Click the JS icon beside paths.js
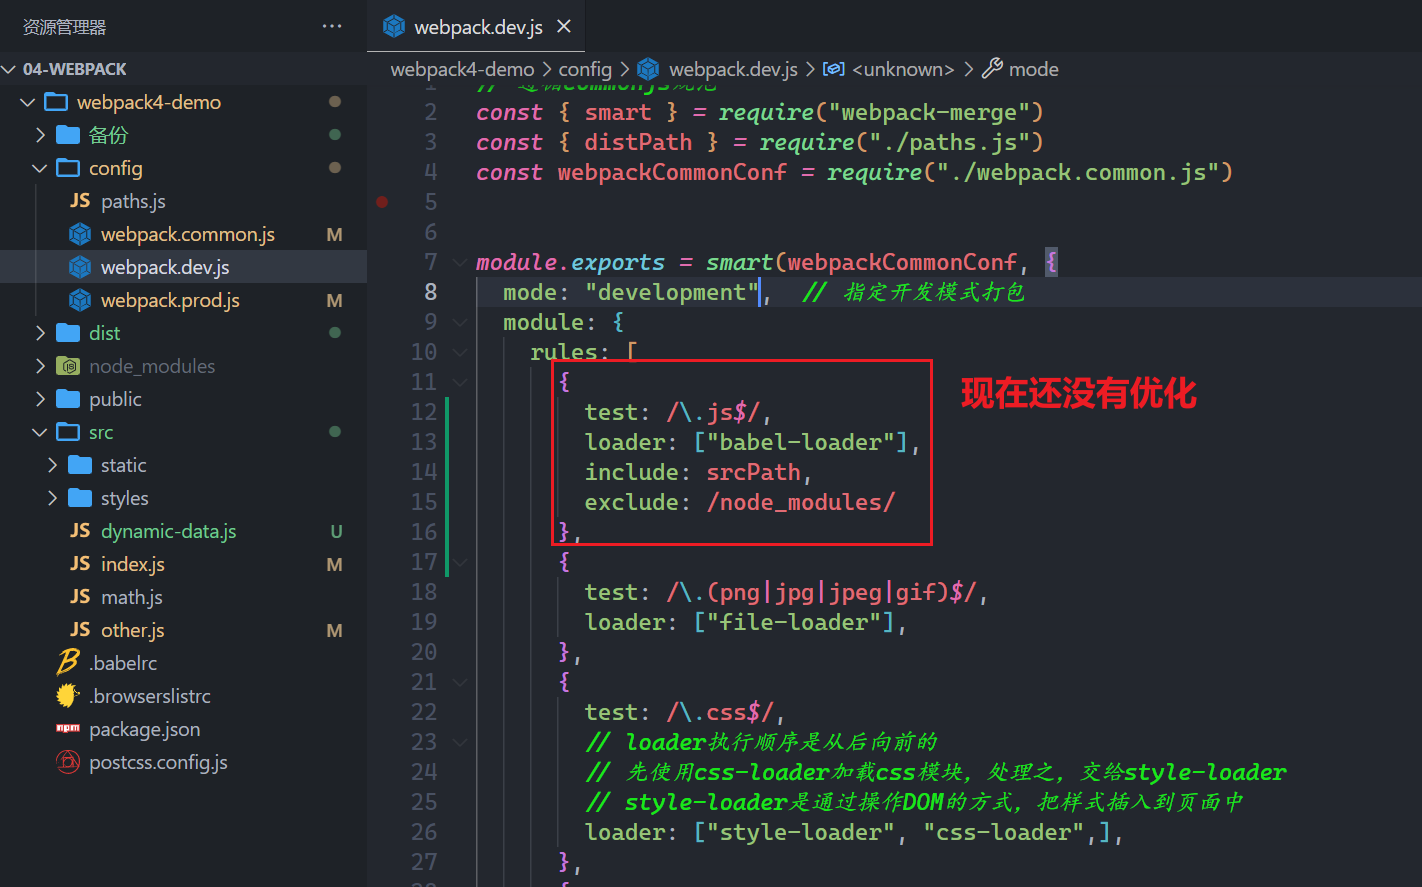 80,201
